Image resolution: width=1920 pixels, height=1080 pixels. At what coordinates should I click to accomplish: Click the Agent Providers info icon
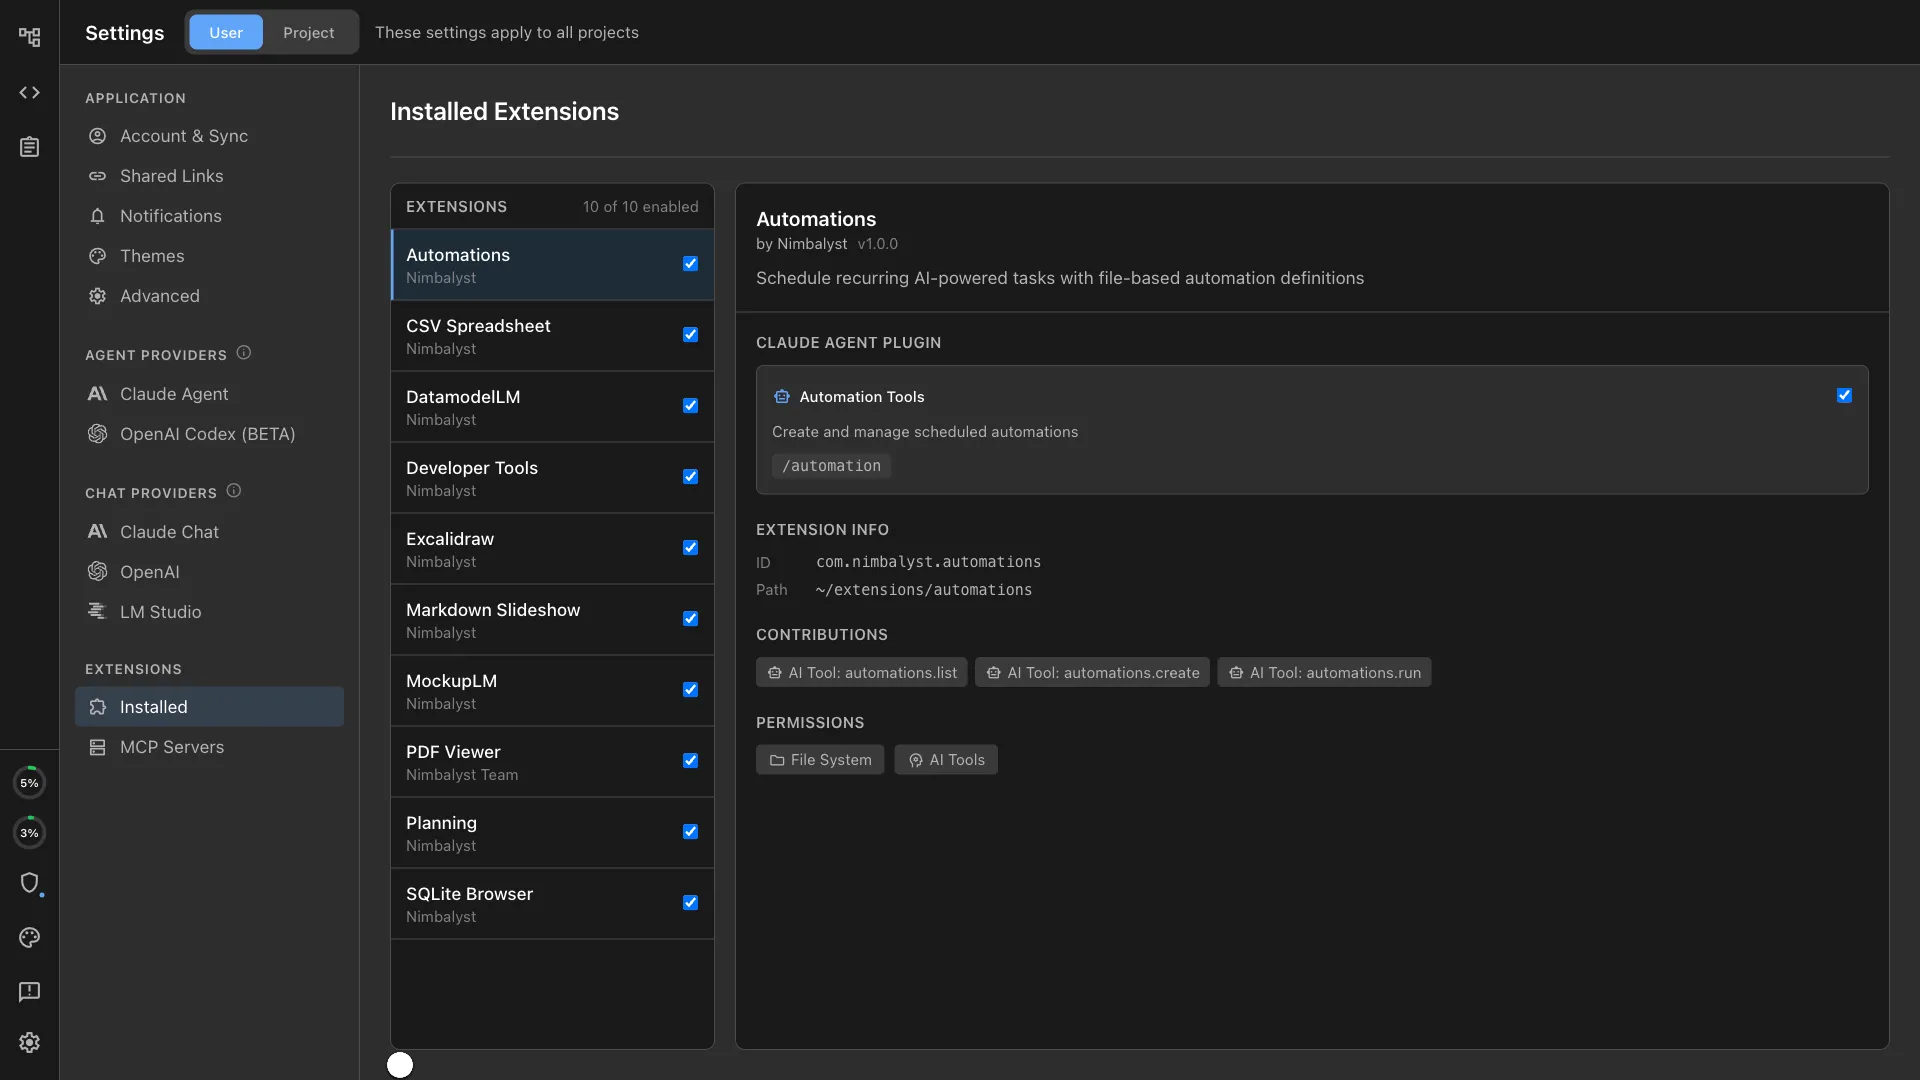coord(243,351)
